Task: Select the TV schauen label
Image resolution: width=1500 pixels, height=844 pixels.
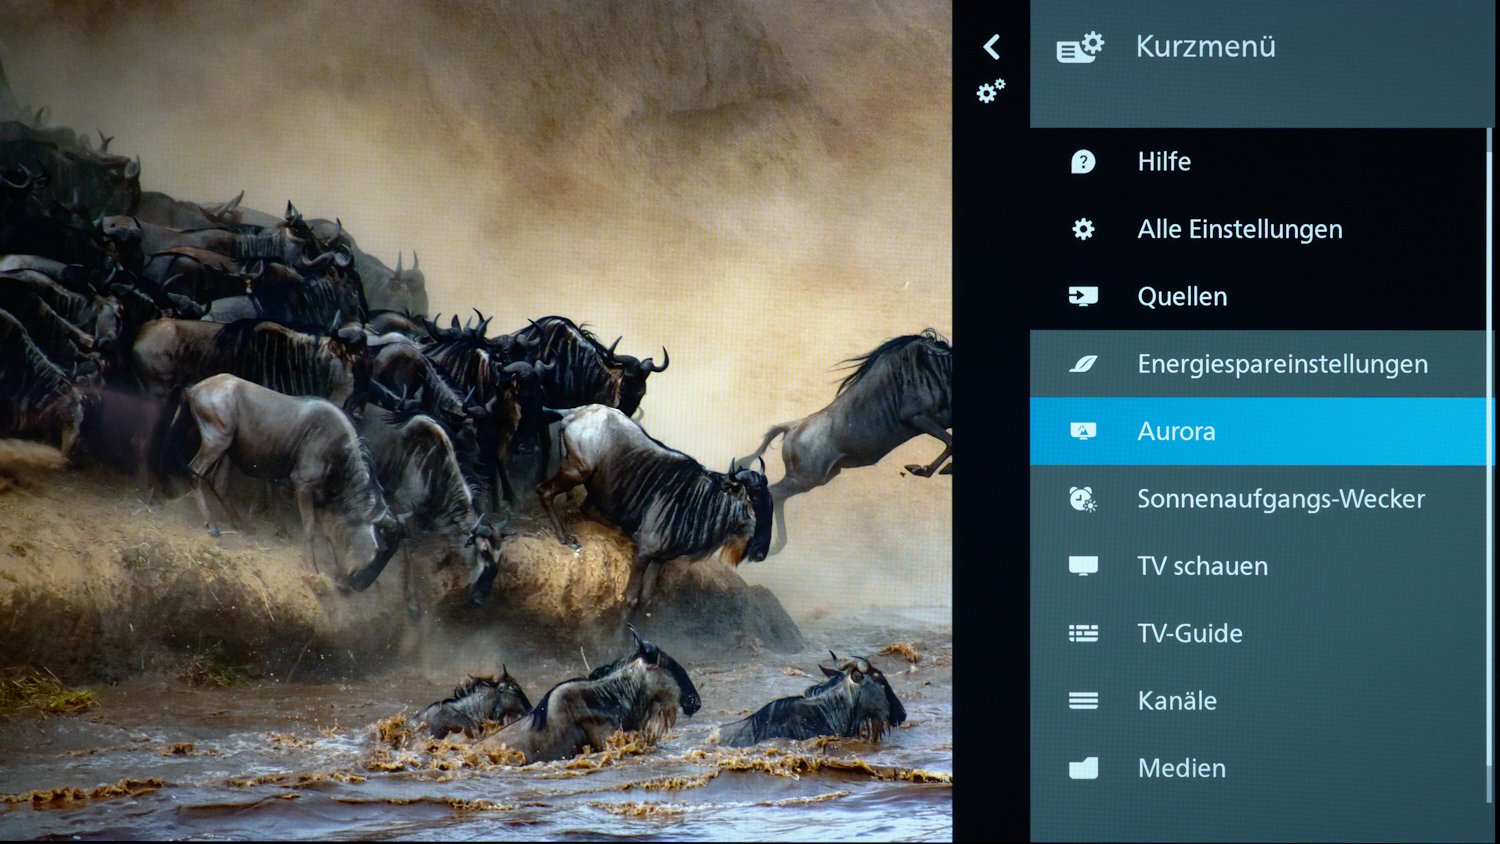Action: coord(1202,566)
